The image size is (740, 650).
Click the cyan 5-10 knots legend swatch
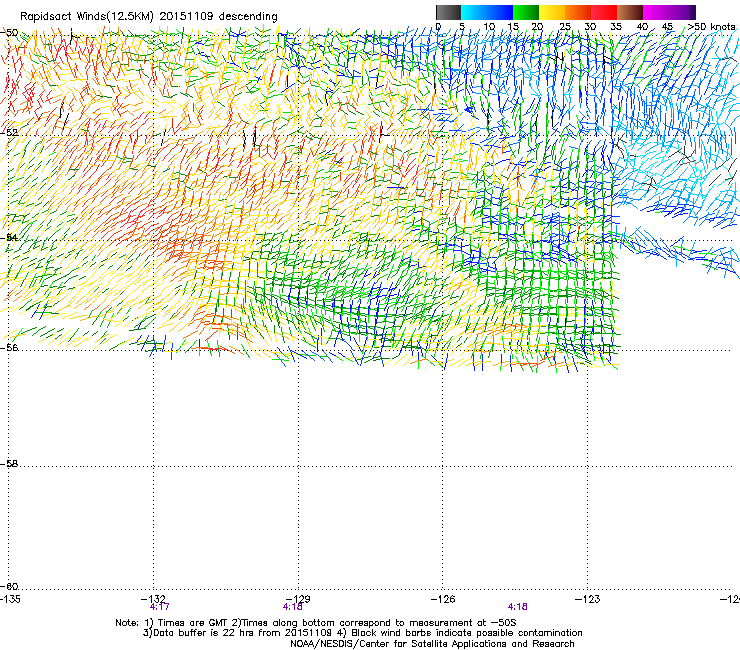point(474,12)
